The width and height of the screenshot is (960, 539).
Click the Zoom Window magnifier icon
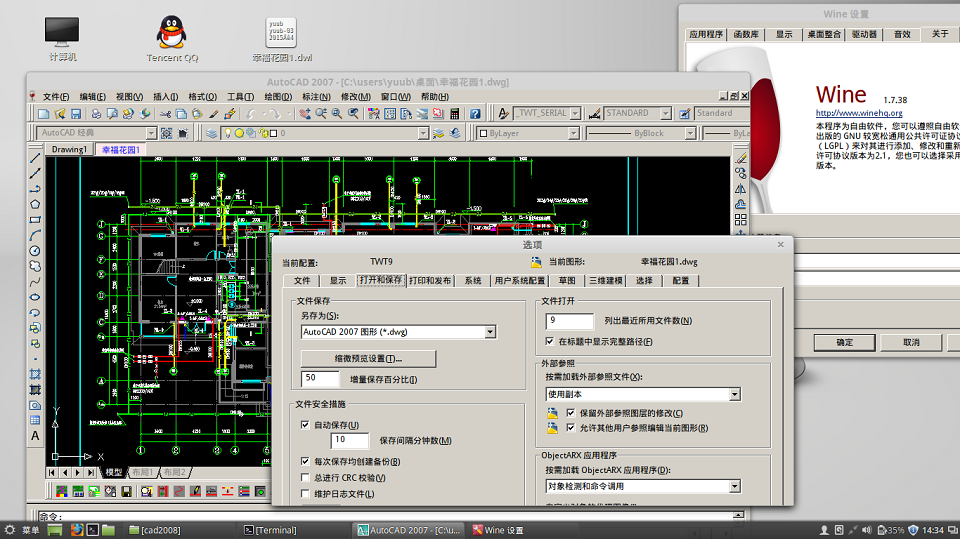pos(337,114)
